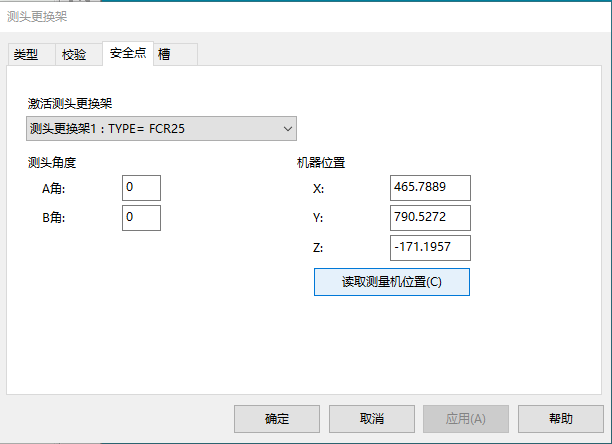Viewport: 612px width, 444px height.
Task: Select the 安全点 tab
Action: coord(128,53)
